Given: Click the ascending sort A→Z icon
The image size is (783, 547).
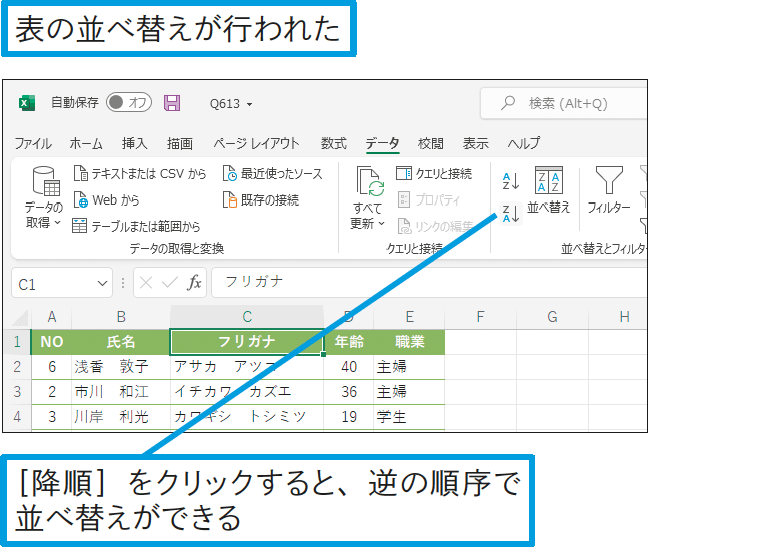Looking at the screenshot, I should pos(510,181).
